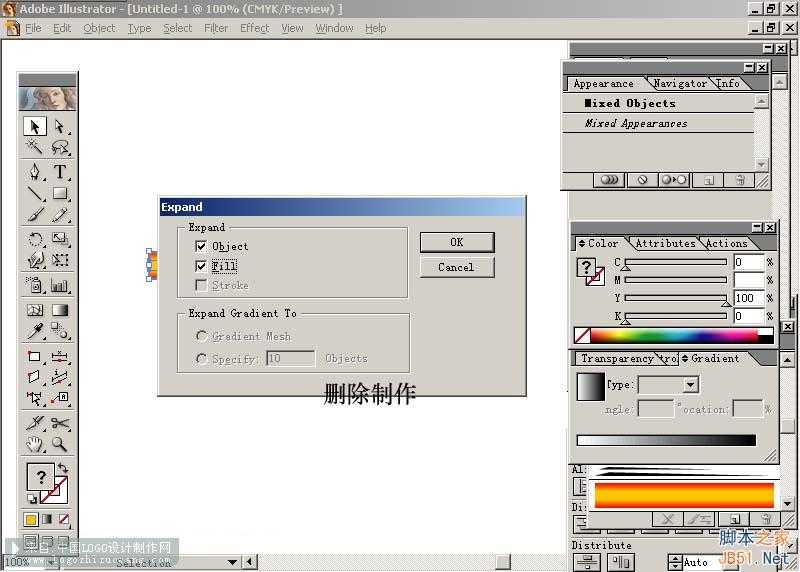Choose the Scissors tool

[x=60, y=423]
